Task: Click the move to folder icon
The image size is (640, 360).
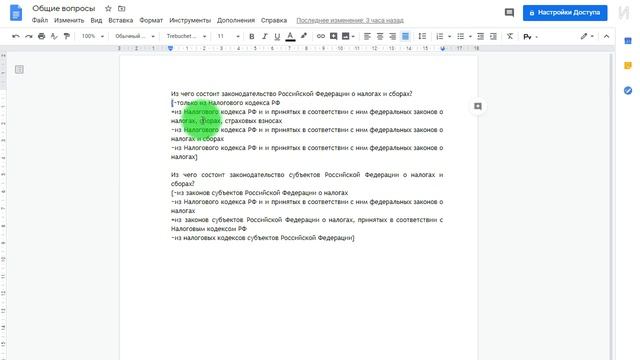Action: tap(122, 9)
